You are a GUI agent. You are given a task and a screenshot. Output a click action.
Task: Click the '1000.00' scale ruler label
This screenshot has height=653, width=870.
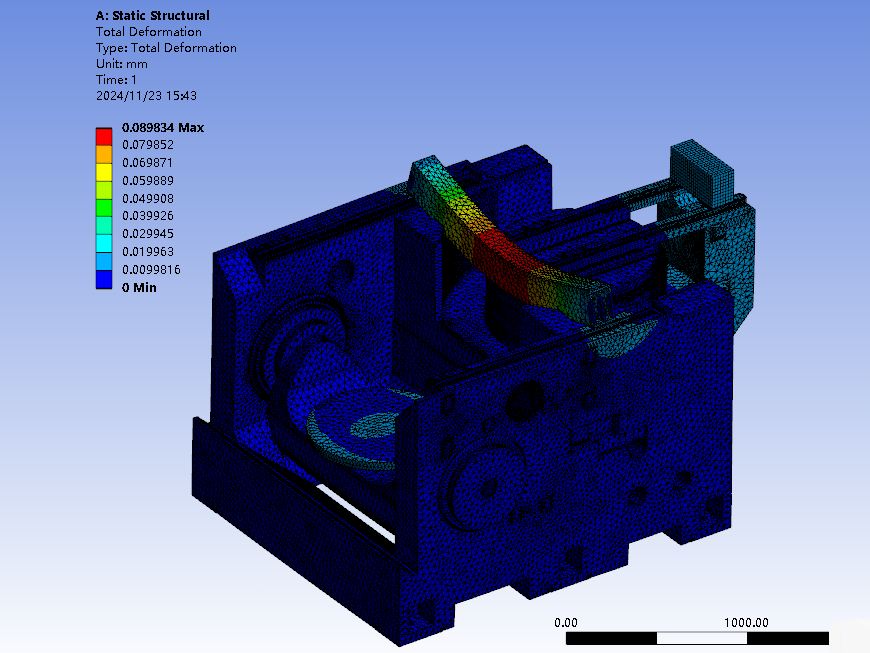click(x=746, y=622)
